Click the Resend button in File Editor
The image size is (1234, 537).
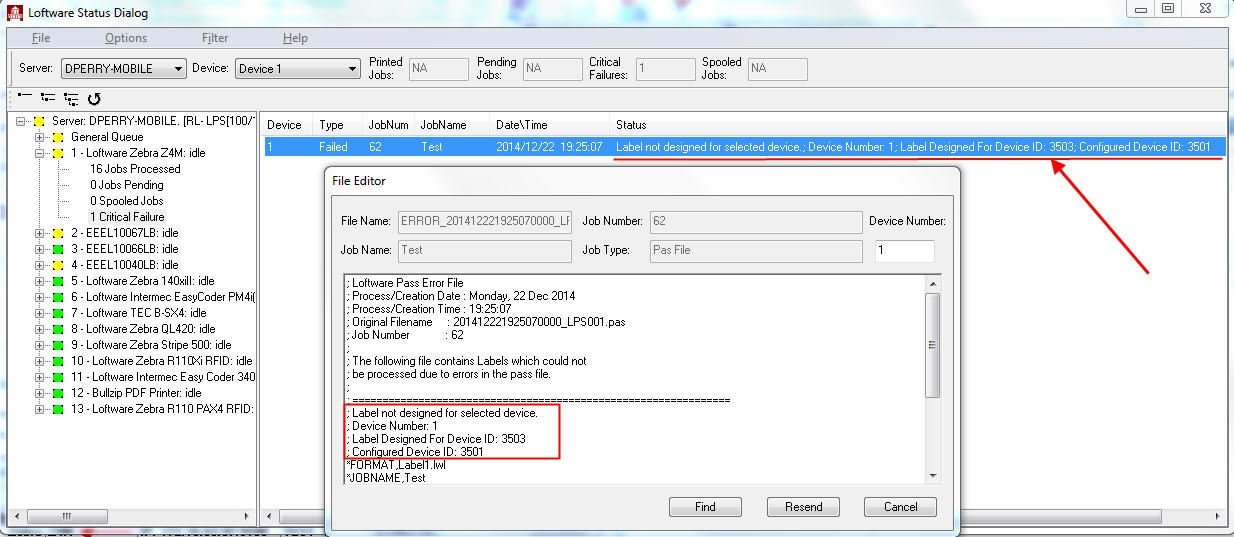[803, 507]
